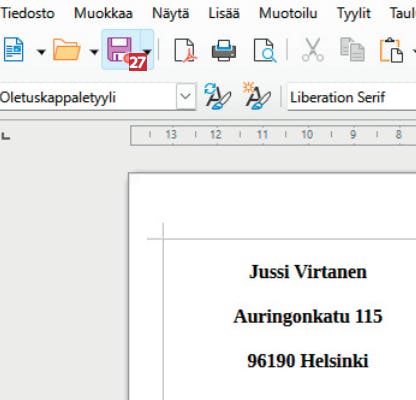This screenshot has height=400, width=416.
Task: Click in the Liberation Serif font name field
Action: click(352, 97)
